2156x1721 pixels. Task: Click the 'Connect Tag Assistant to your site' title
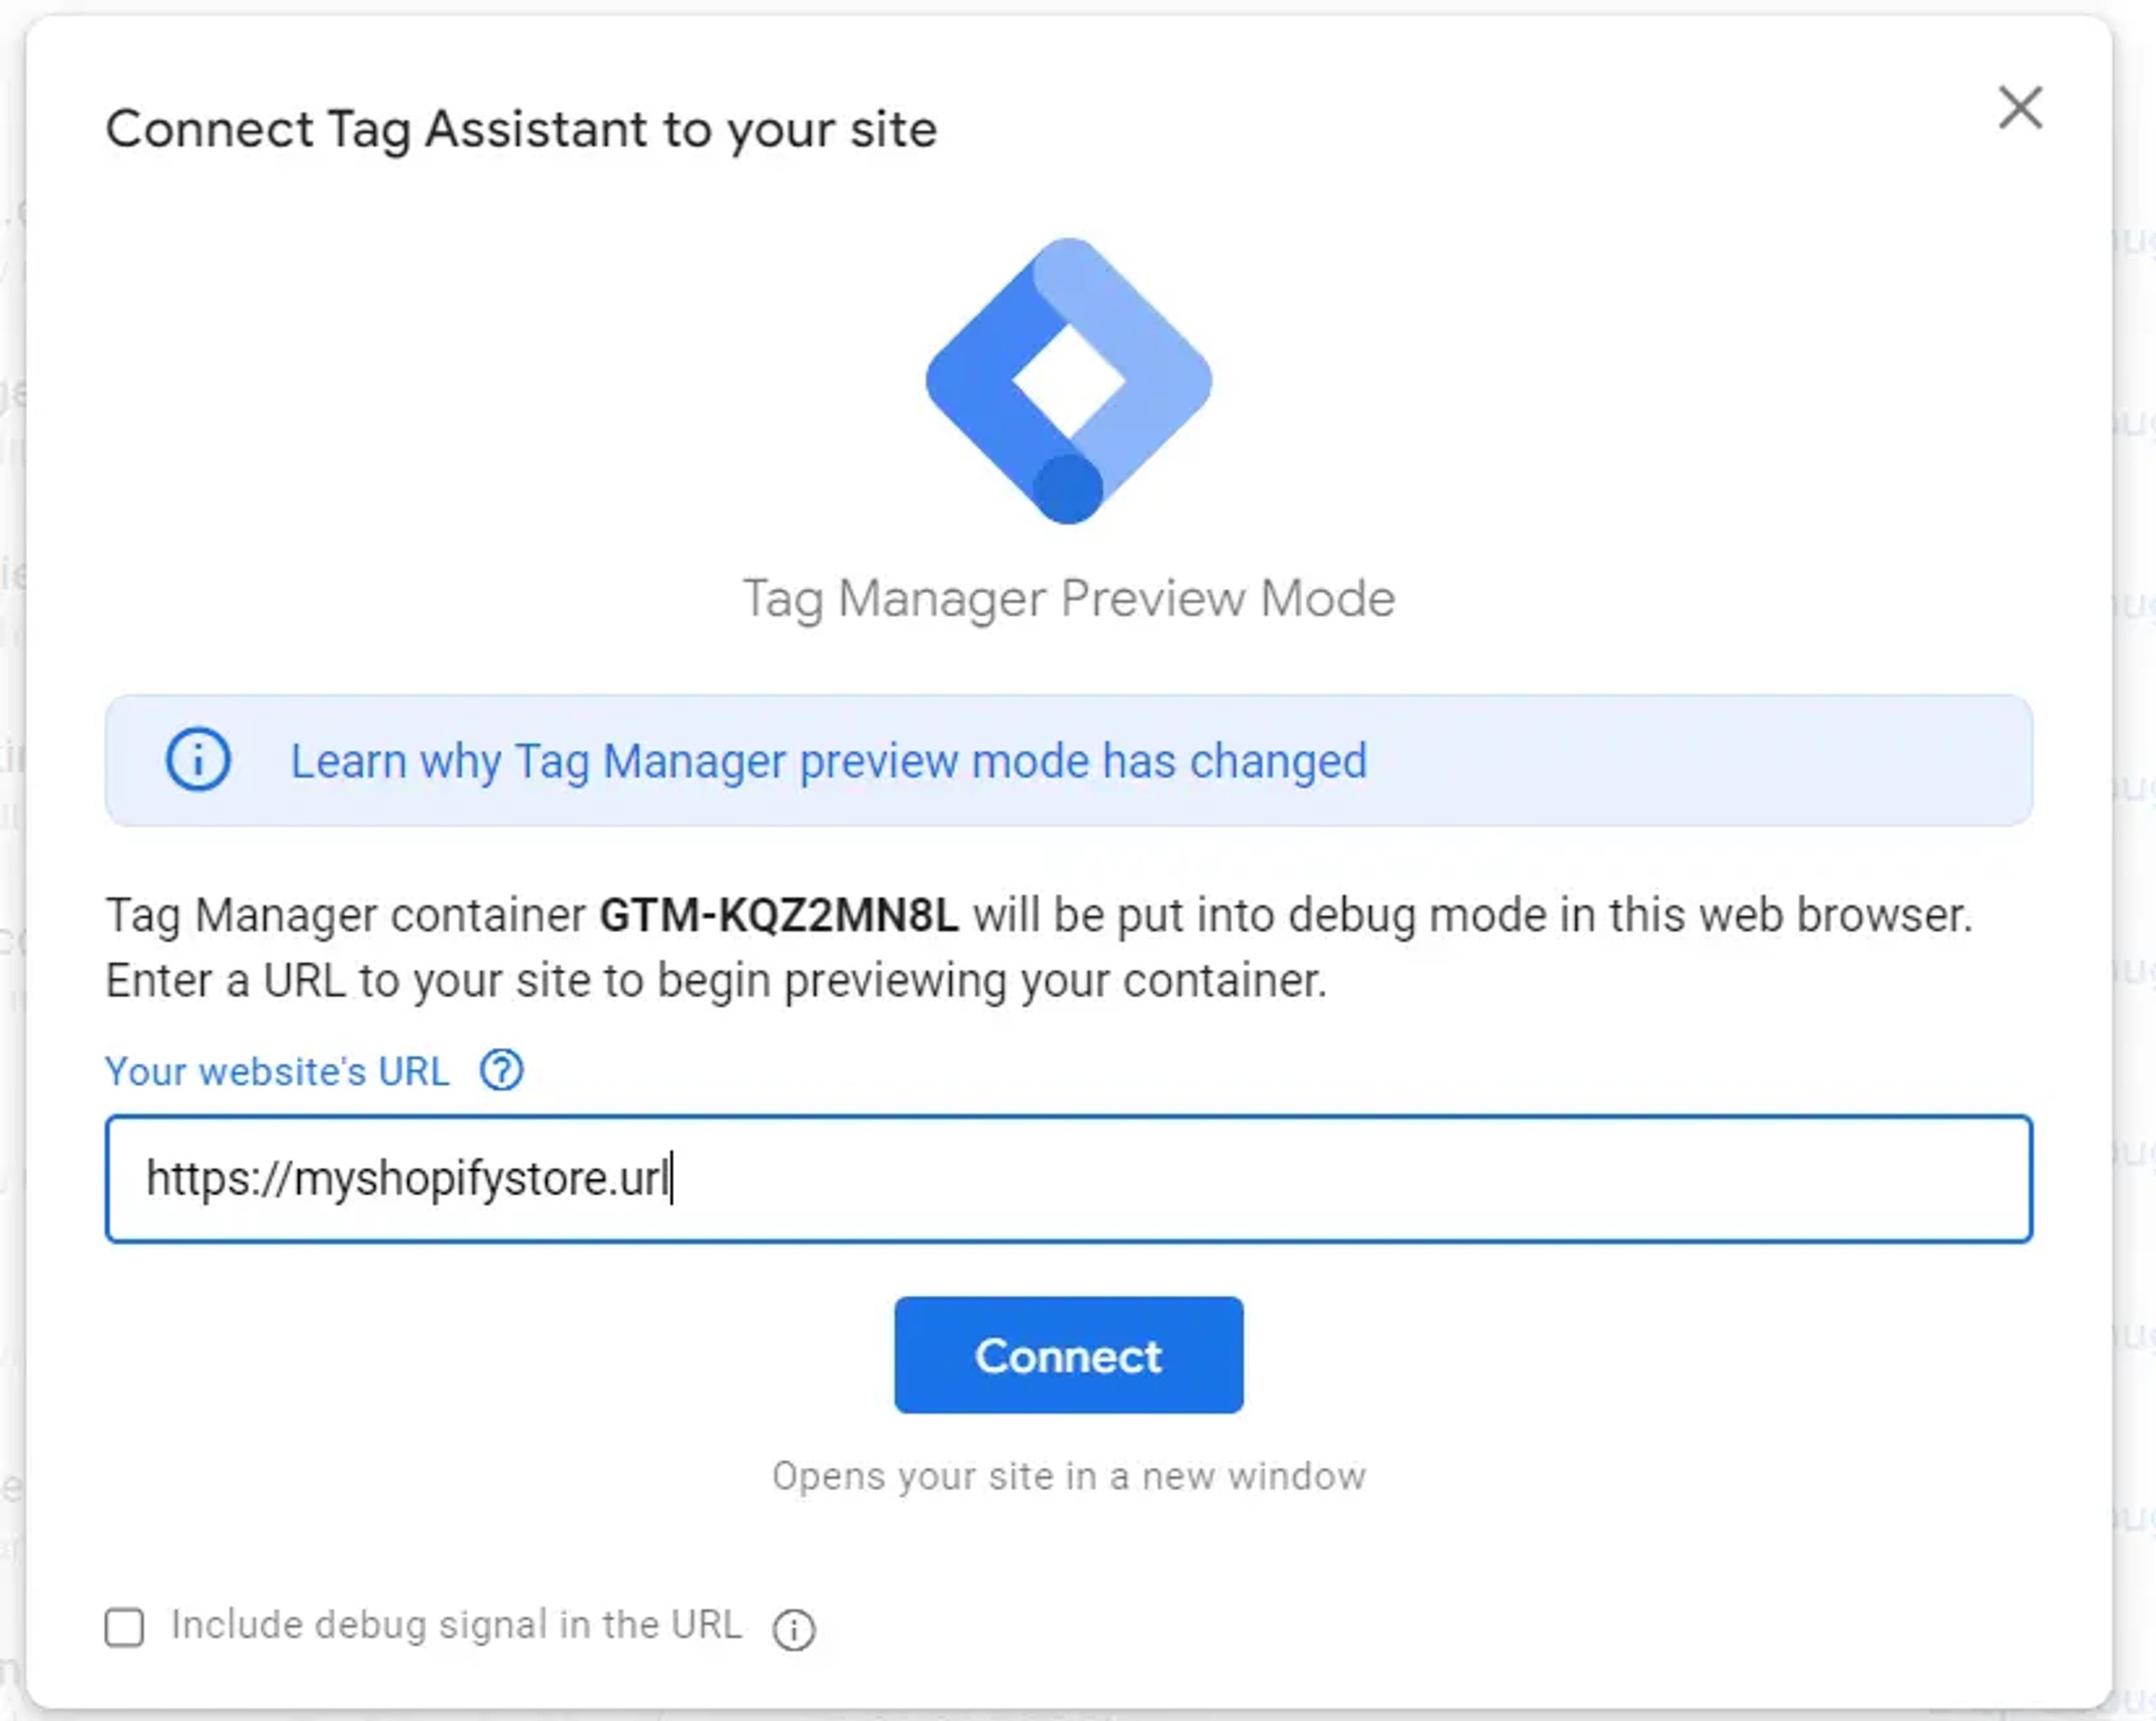[521, 130]
